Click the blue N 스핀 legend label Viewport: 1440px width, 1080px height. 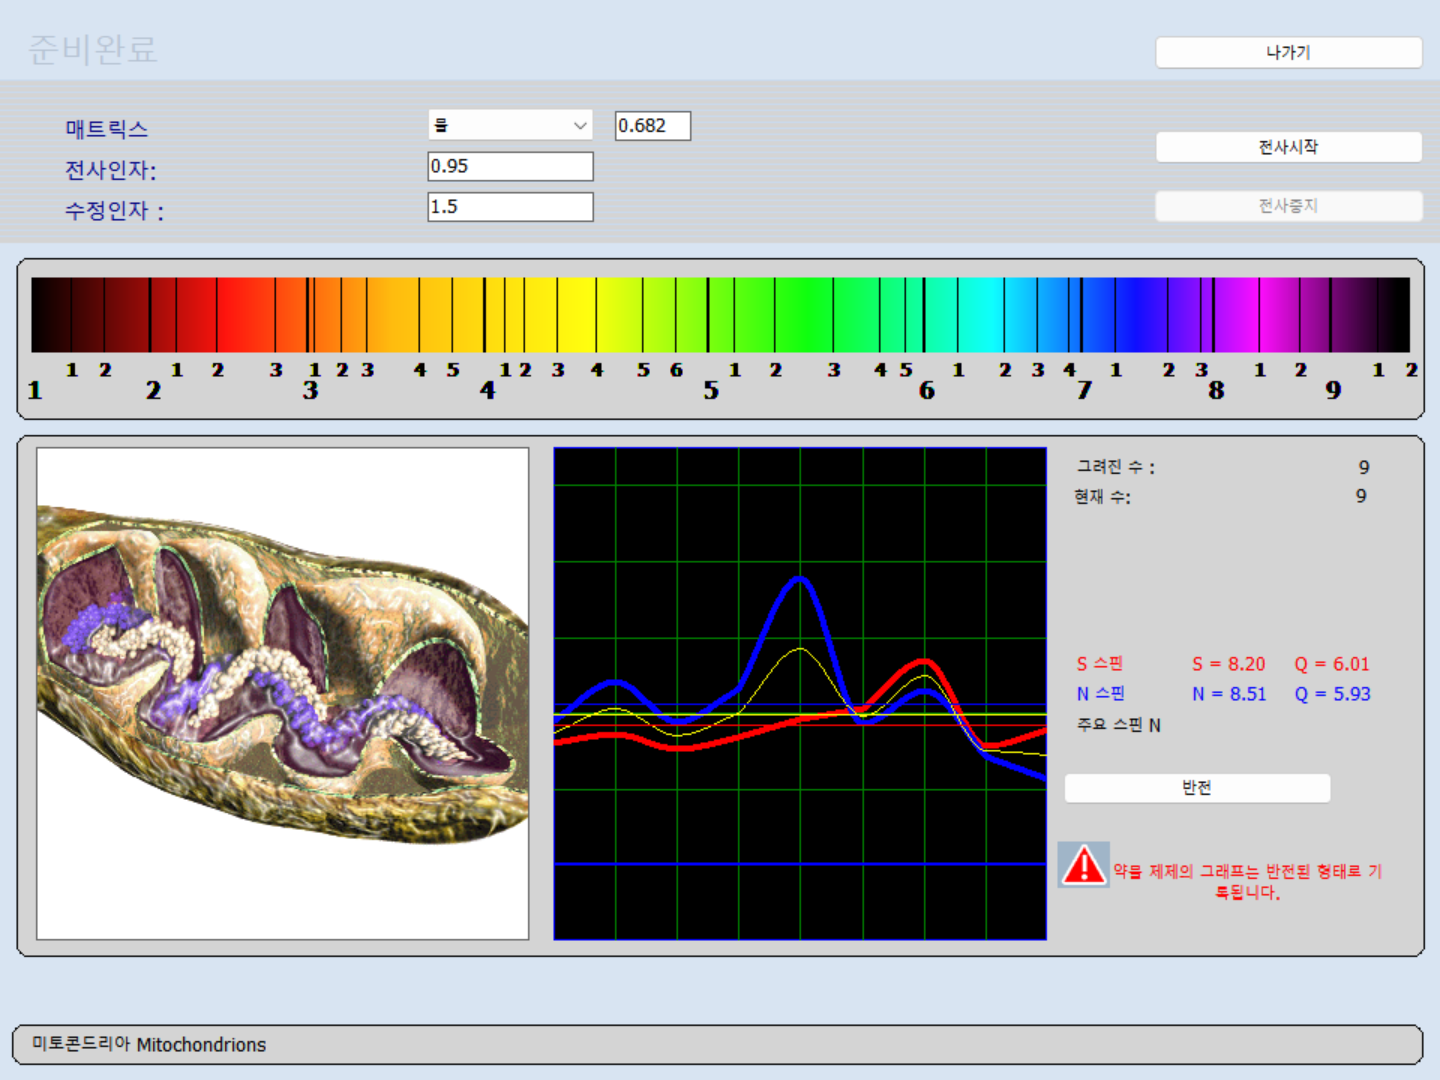pyautogui.click(x=1100, y=694)
